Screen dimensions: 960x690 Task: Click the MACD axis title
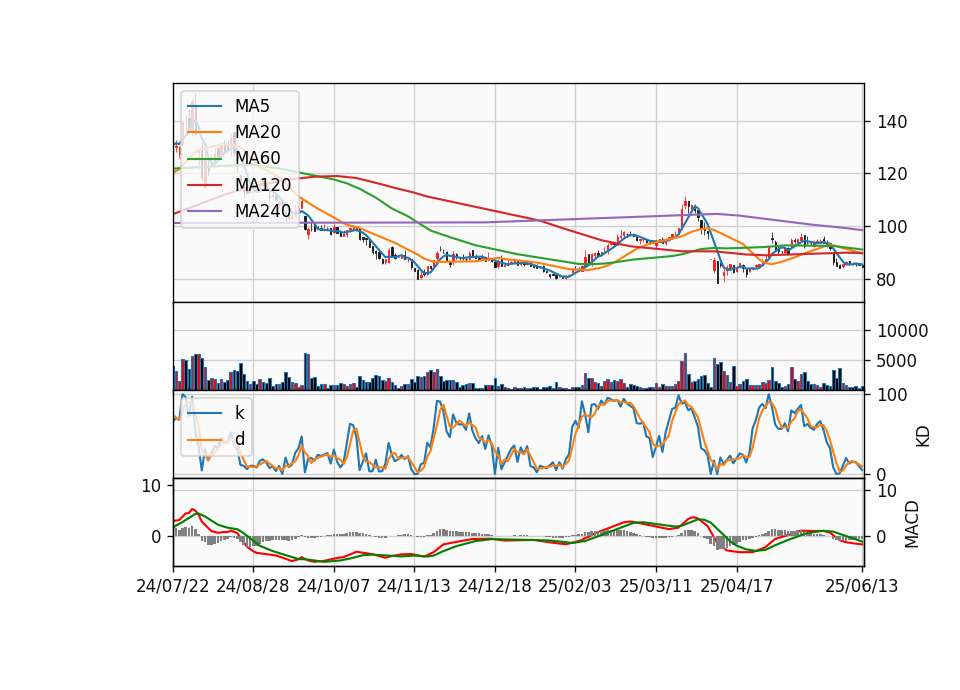(912, 524)
